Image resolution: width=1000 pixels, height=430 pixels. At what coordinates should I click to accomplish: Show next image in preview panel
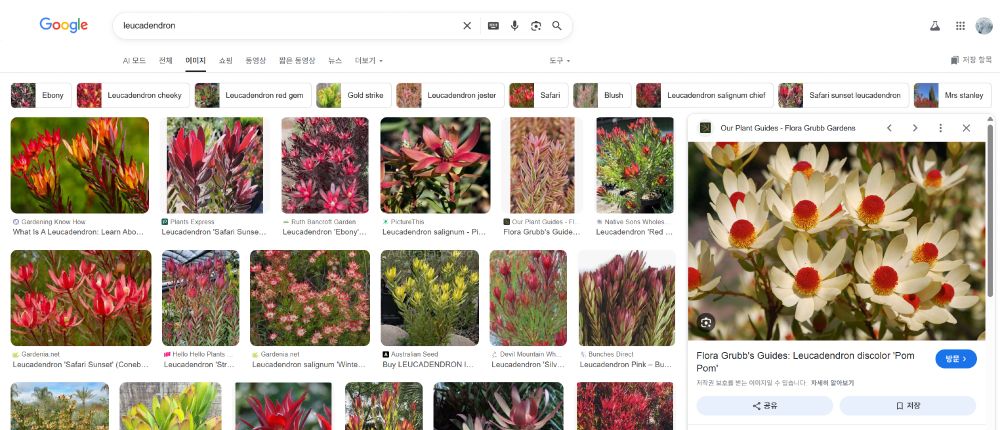click(x=915, y=128)
